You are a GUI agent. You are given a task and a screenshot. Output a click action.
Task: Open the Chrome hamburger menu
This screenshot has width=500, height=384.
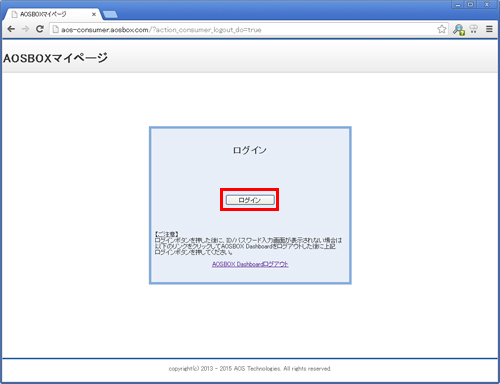point(489,29)
